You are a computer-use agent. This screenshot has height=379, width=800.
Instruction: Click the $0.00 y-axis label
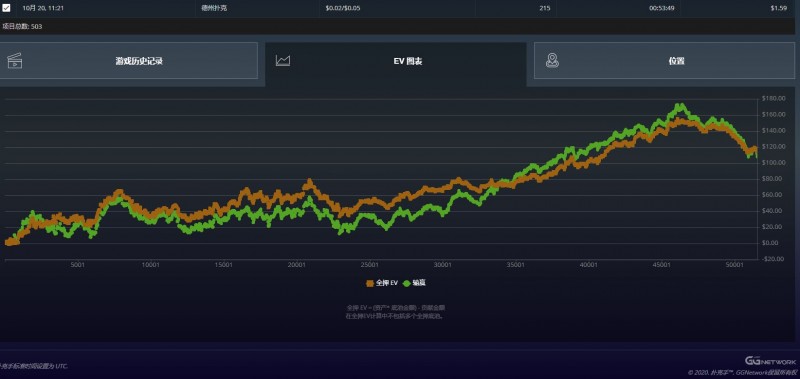771,243
